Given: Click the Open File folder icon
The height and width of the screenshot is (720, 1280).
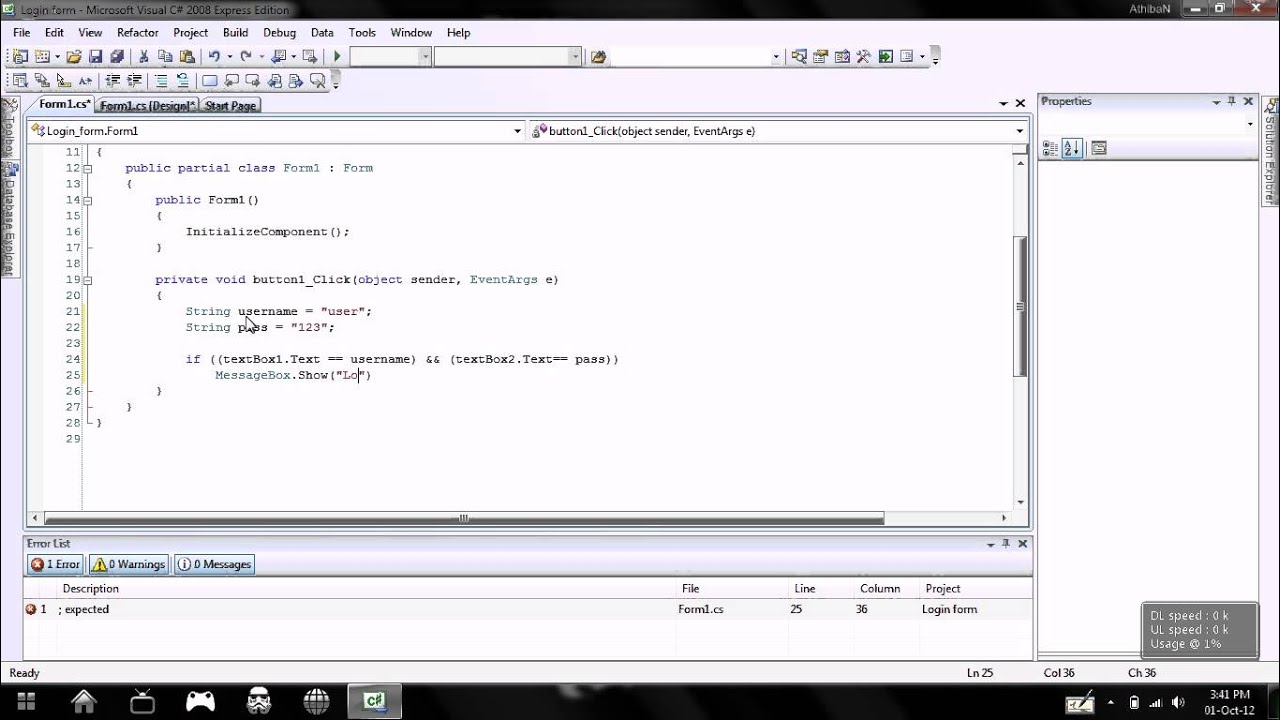Looking at the screenshot, I should tap(74, 57).
